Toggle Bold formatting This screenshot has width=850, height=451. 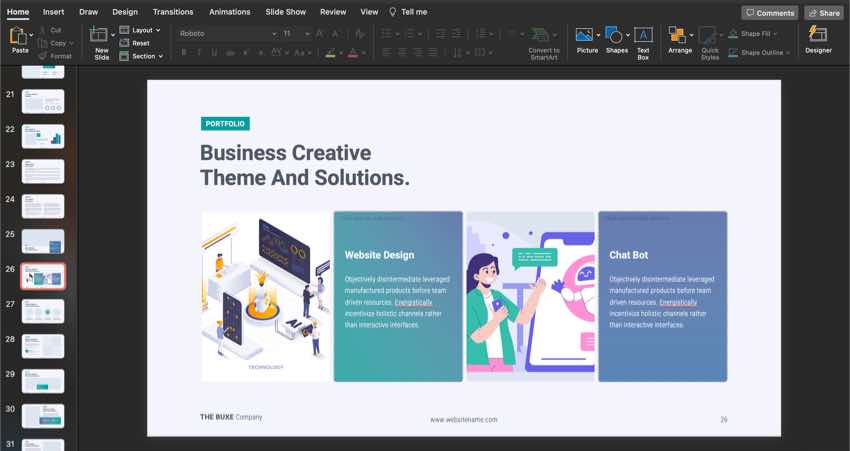(x=184, y=53)
